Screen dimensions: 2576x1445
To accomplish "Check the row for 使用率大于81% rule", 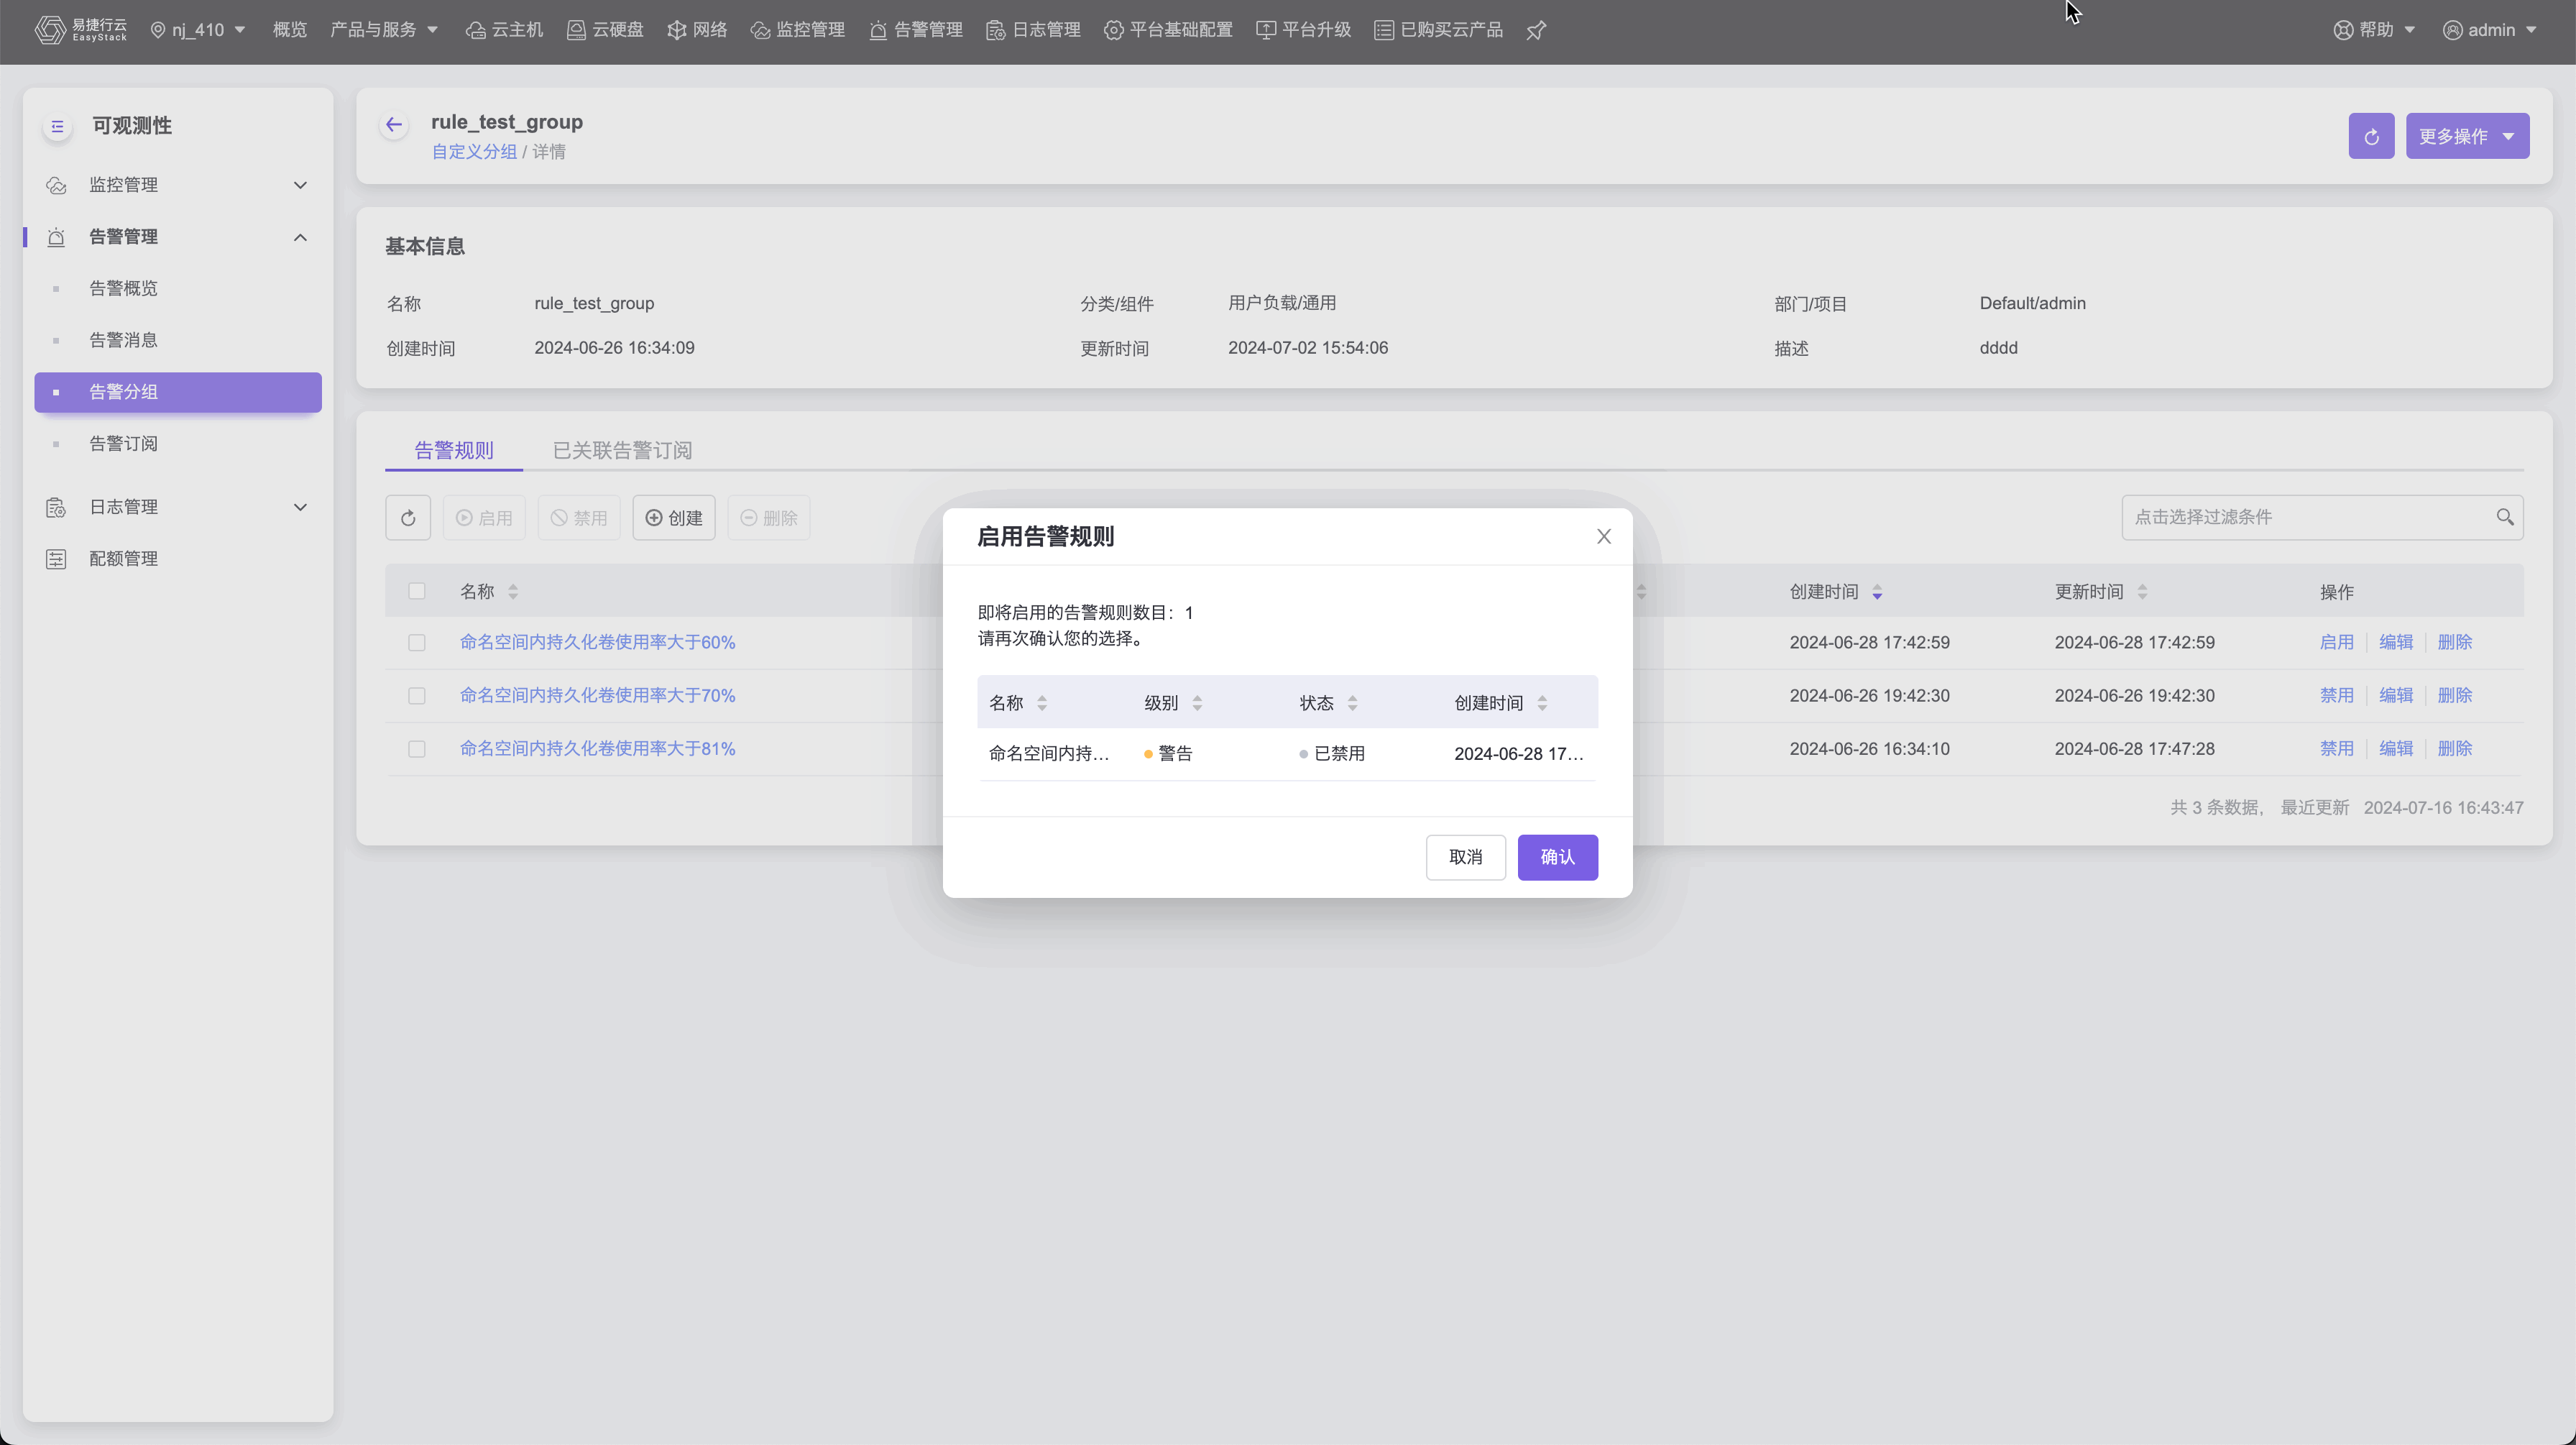I will [417, 749].
